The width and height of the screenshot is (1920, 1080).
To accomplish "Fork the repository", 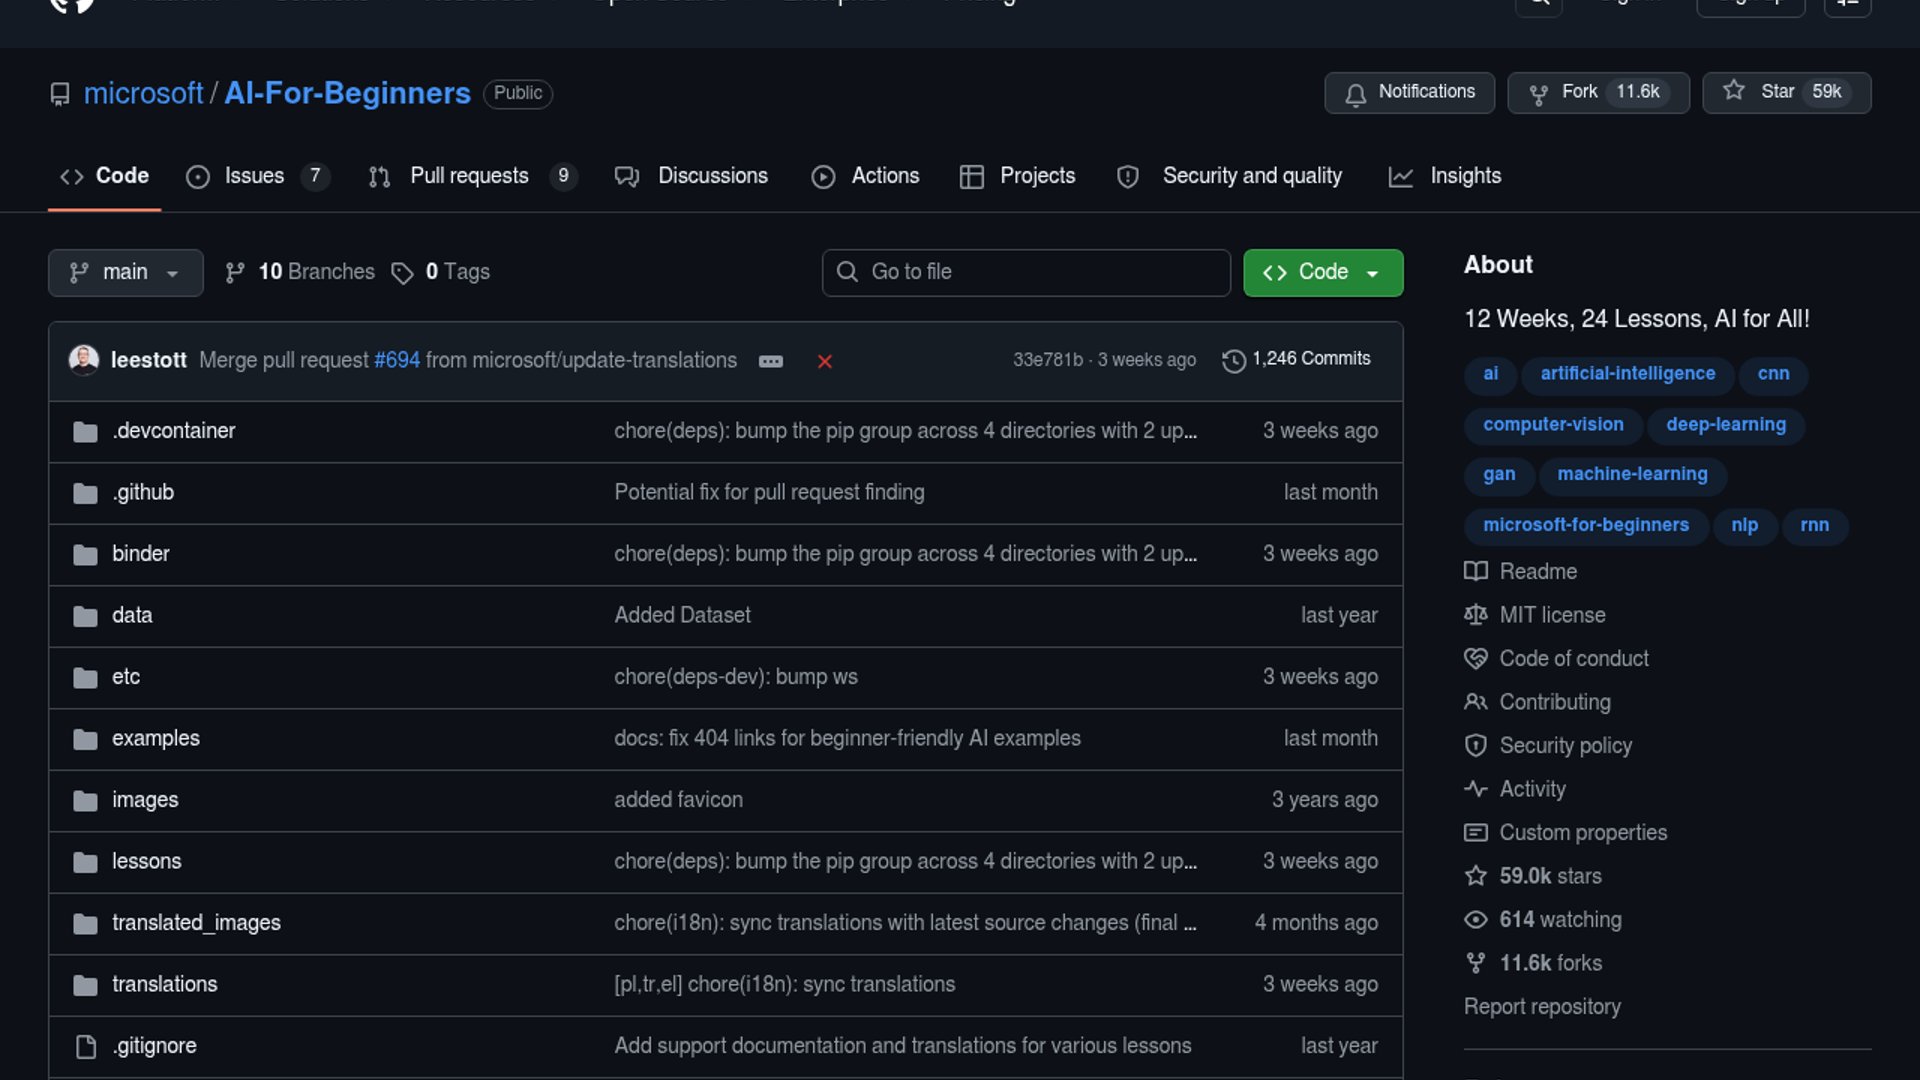I will 1598,92.
